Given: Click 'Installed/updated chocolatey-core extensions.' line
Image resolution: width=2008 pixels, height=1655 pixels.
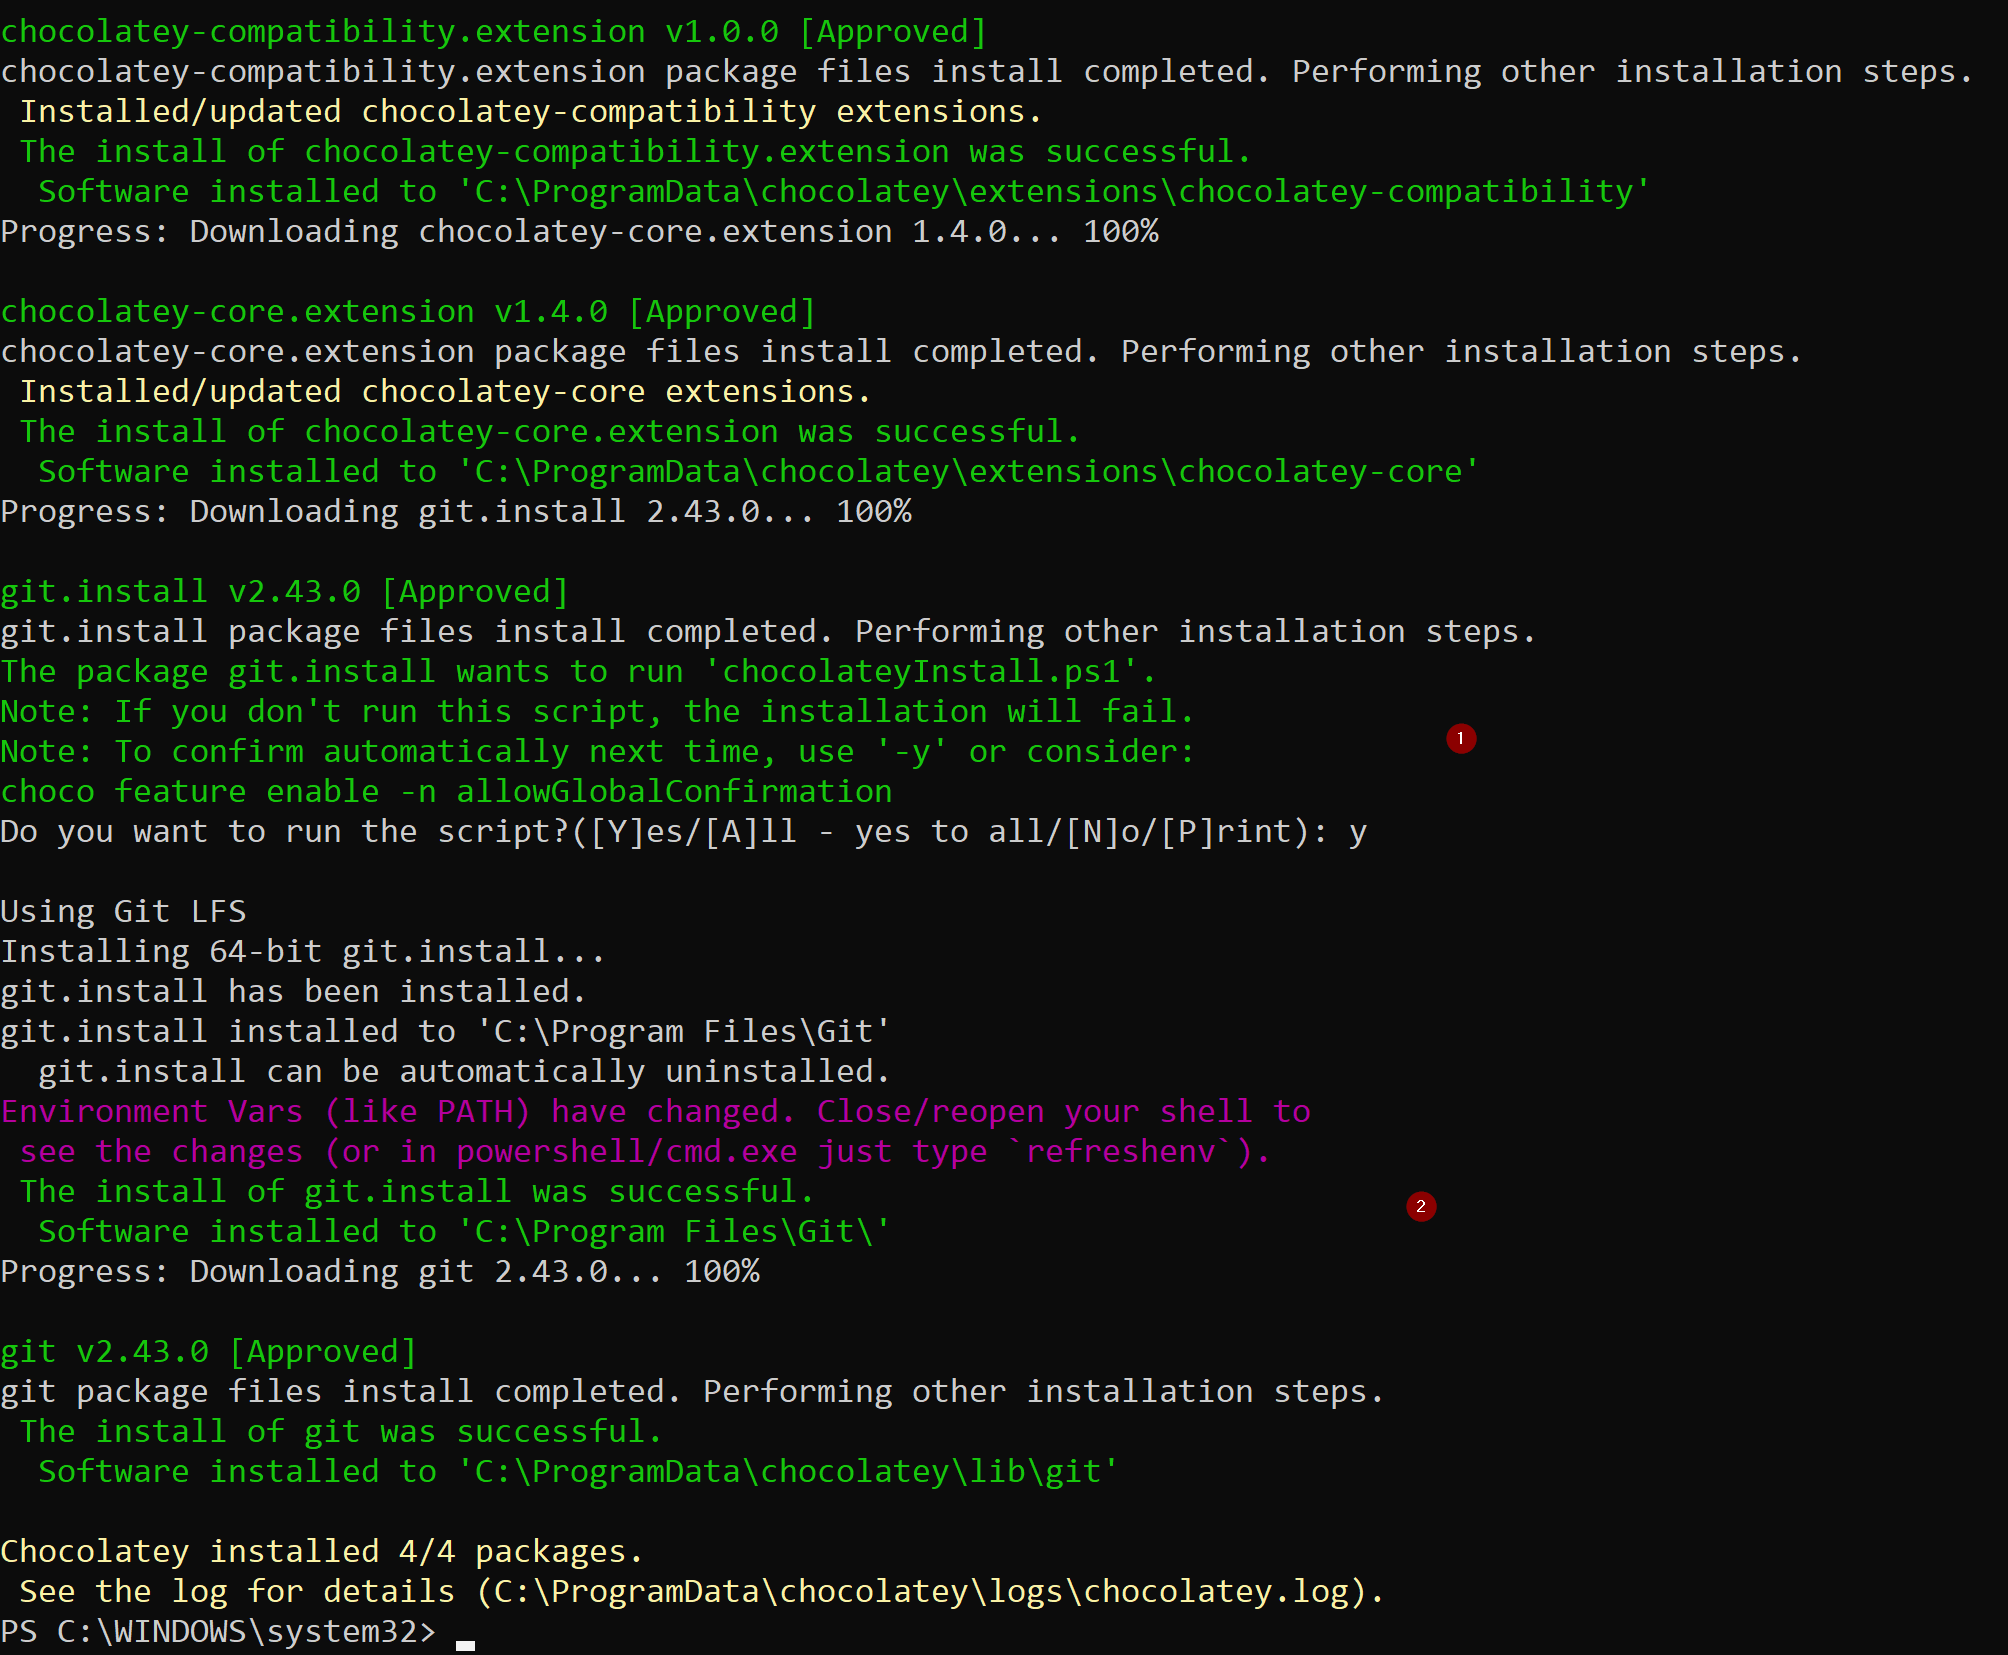Looking at the screenshot, I should tap(445, 392).
